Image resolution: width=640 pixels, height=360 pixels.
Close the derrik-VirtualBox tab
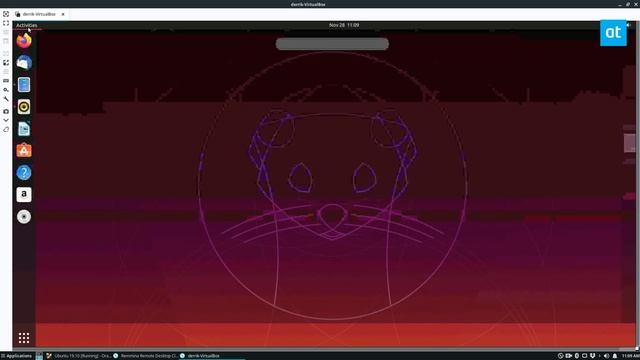click(63, 14)
